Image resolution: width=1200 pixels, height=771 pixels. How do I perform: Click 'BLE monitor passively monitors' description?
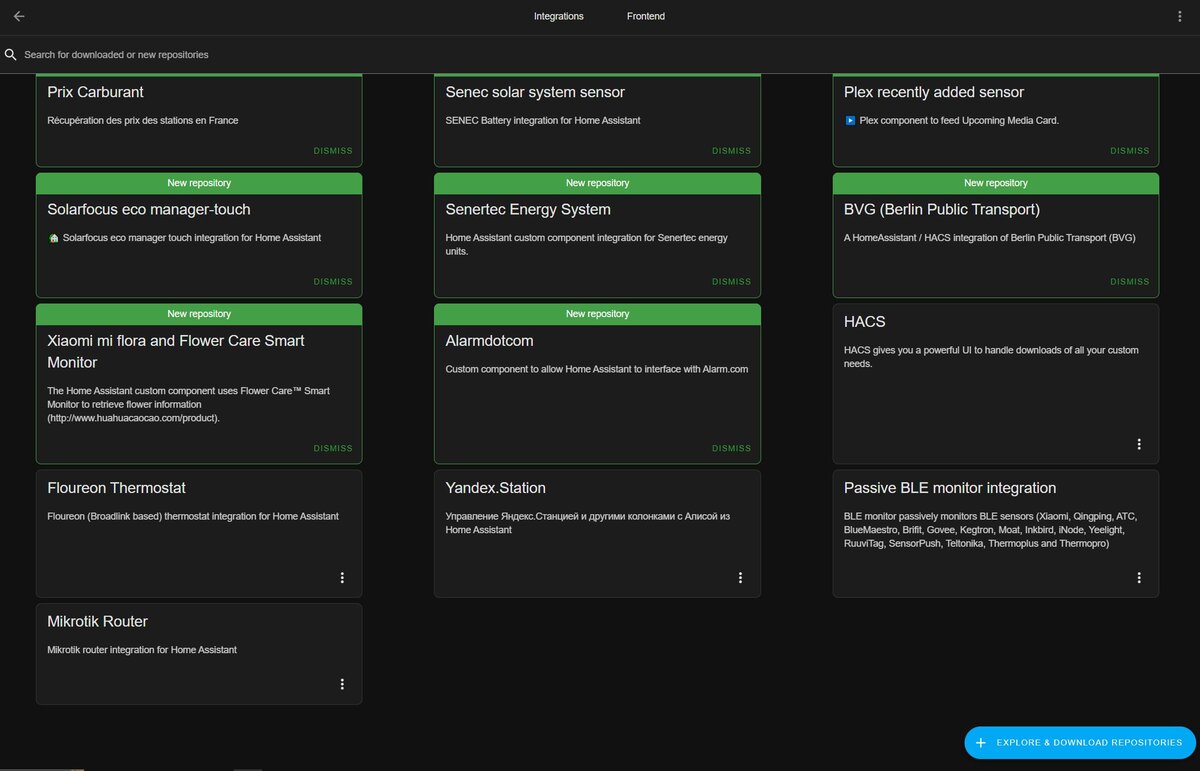click(x=991, y=530)
